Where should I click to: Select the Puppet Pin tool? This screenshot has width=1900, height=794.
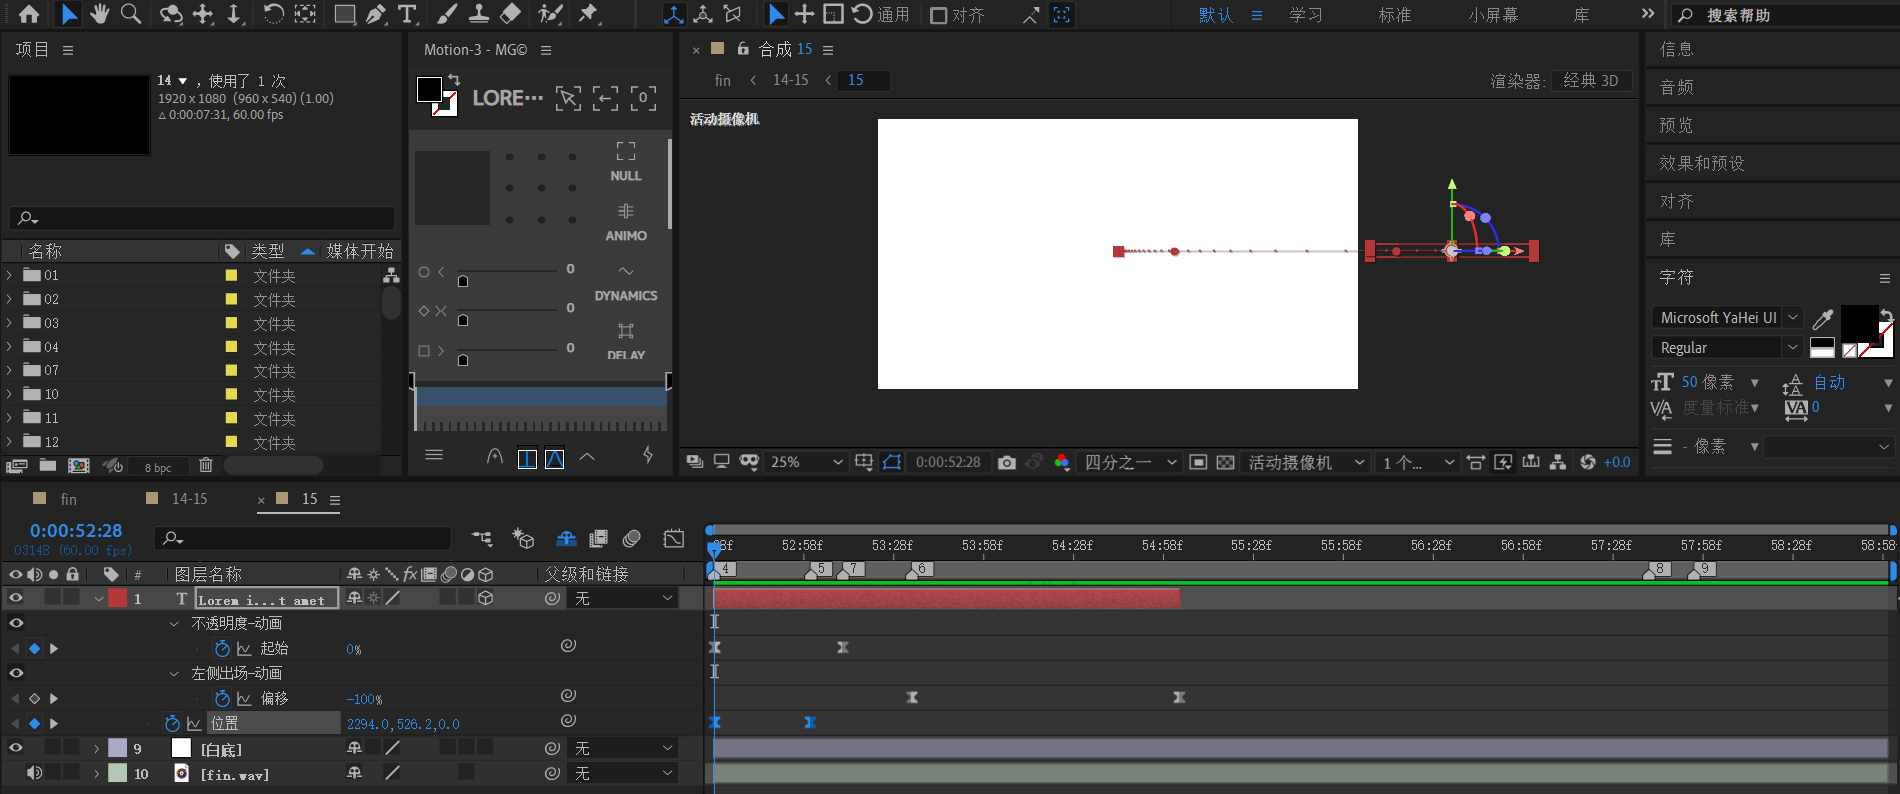coord(589,14)
